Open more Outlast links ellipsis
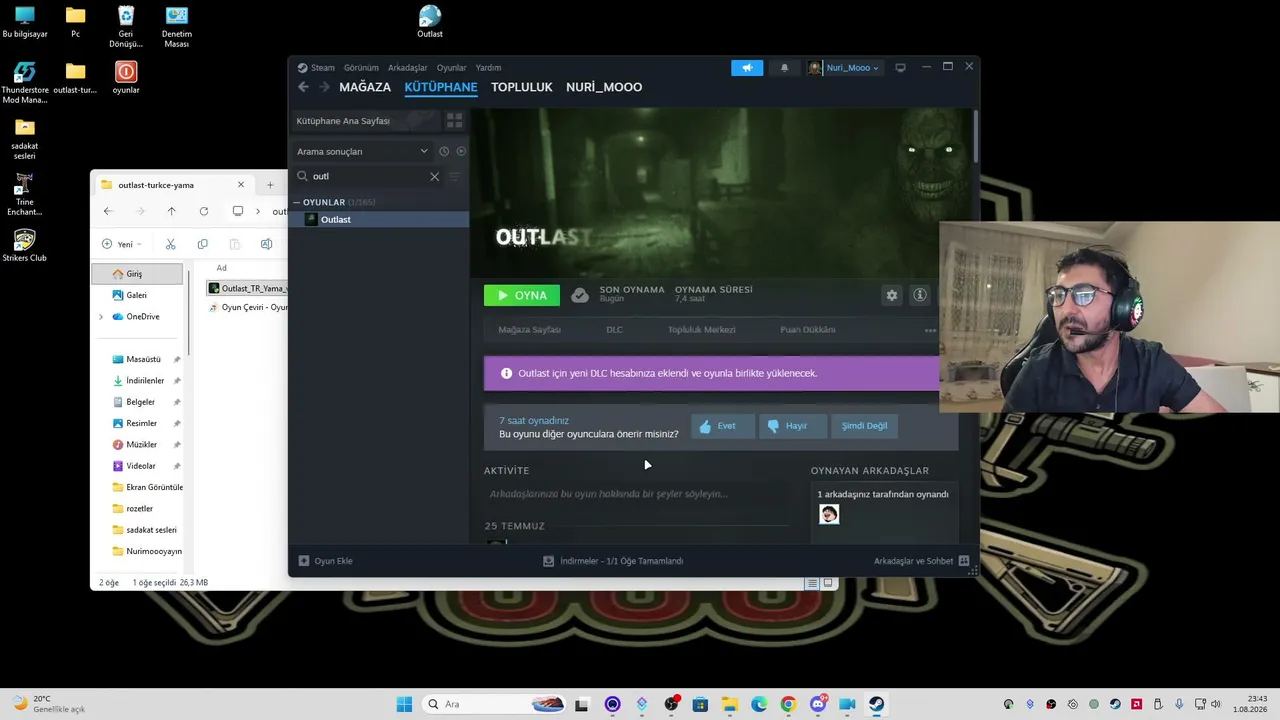Viewport: 1280px width, 720px height. tap(930, 330)
